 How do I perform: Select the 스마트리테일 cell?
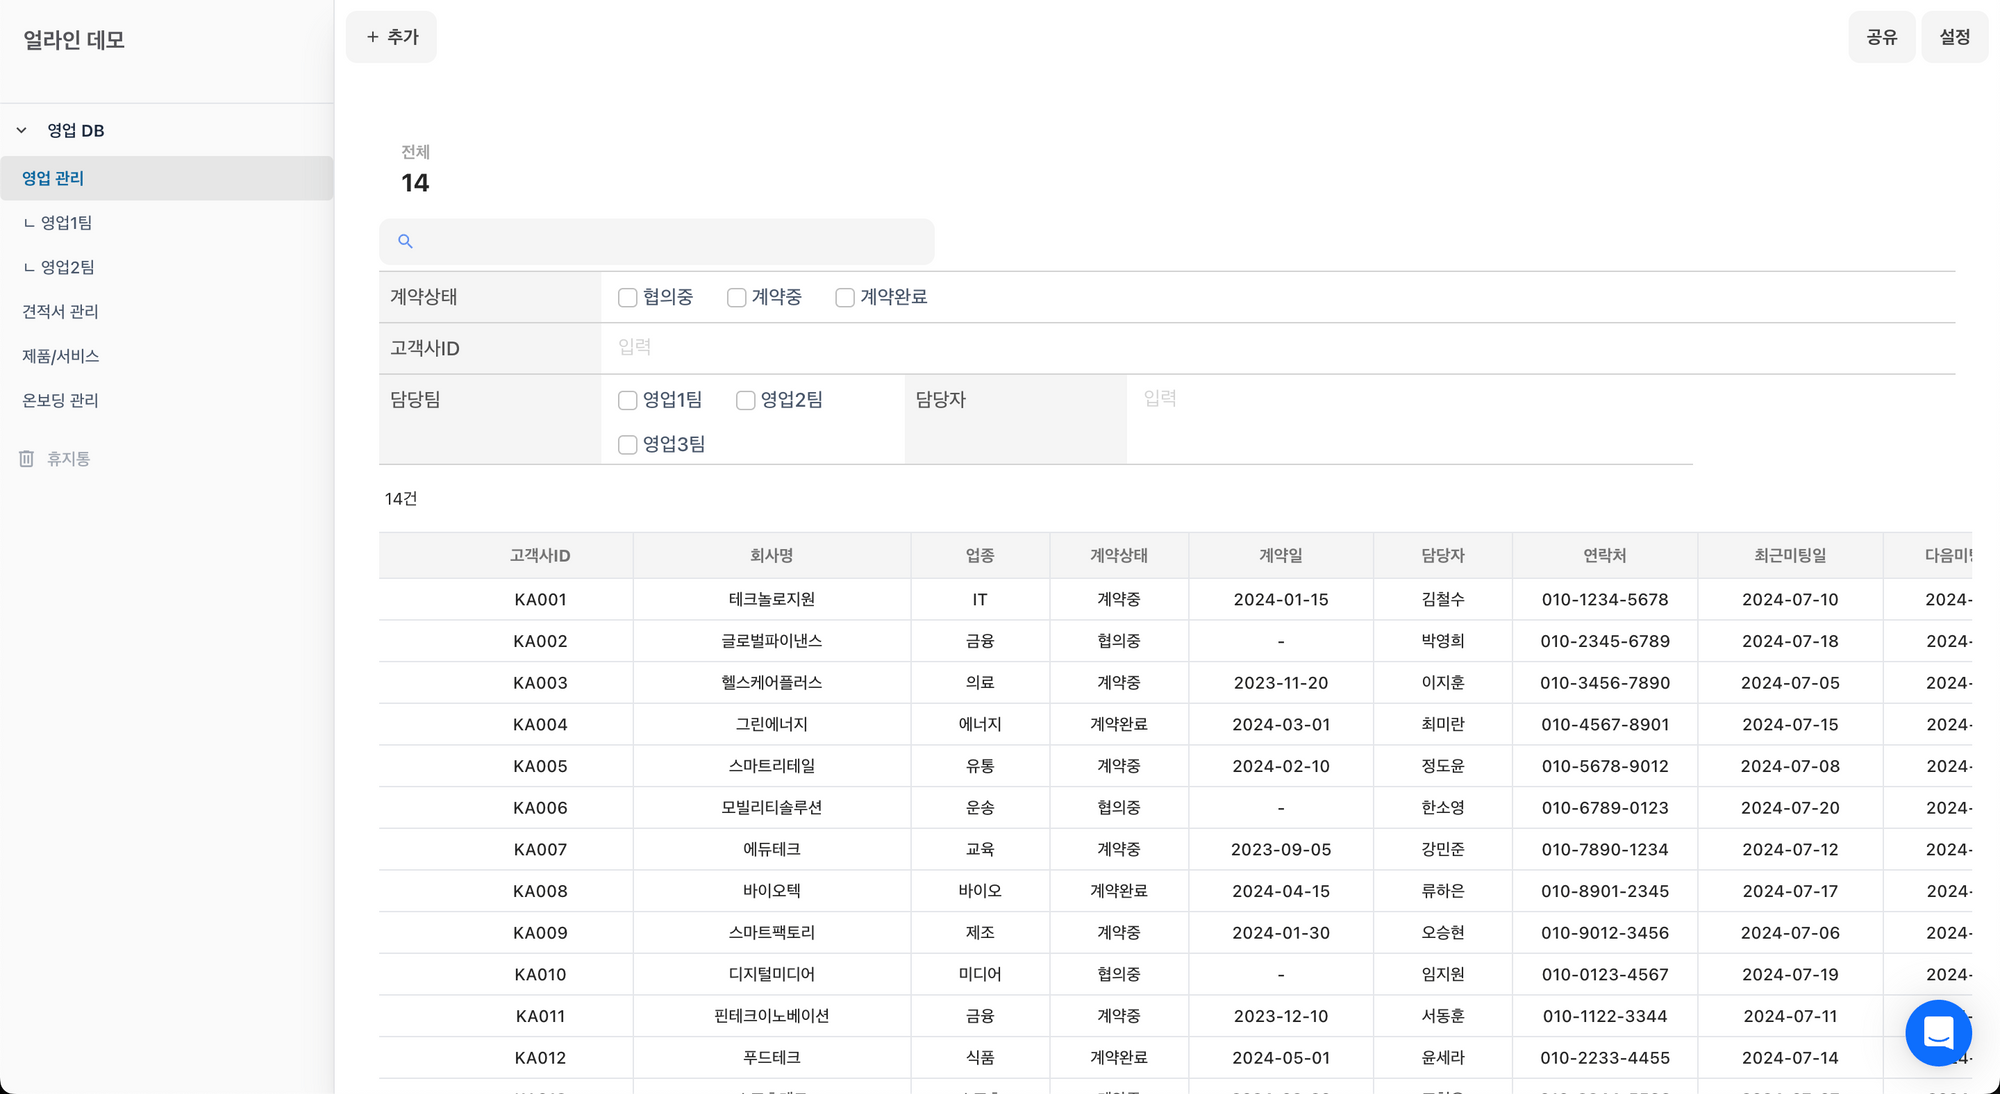[x=771, y=766]
